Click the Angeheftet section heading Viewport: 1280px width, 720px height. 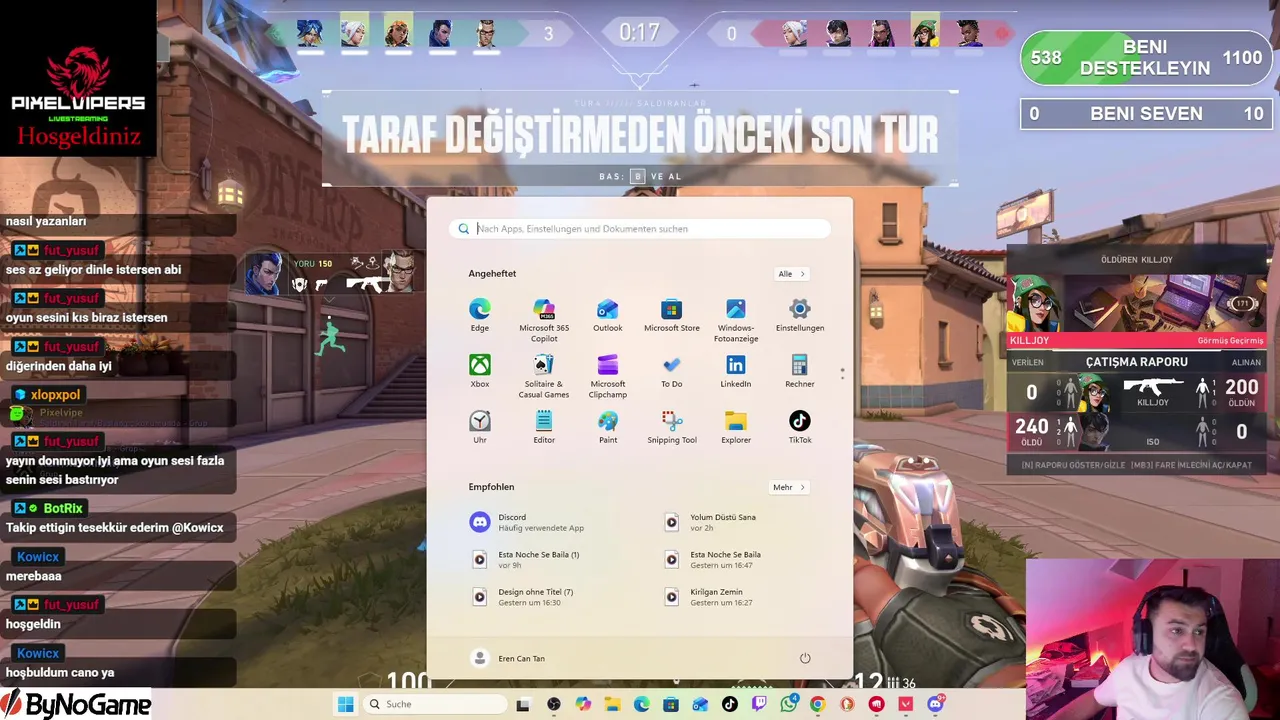click(492, 274)
